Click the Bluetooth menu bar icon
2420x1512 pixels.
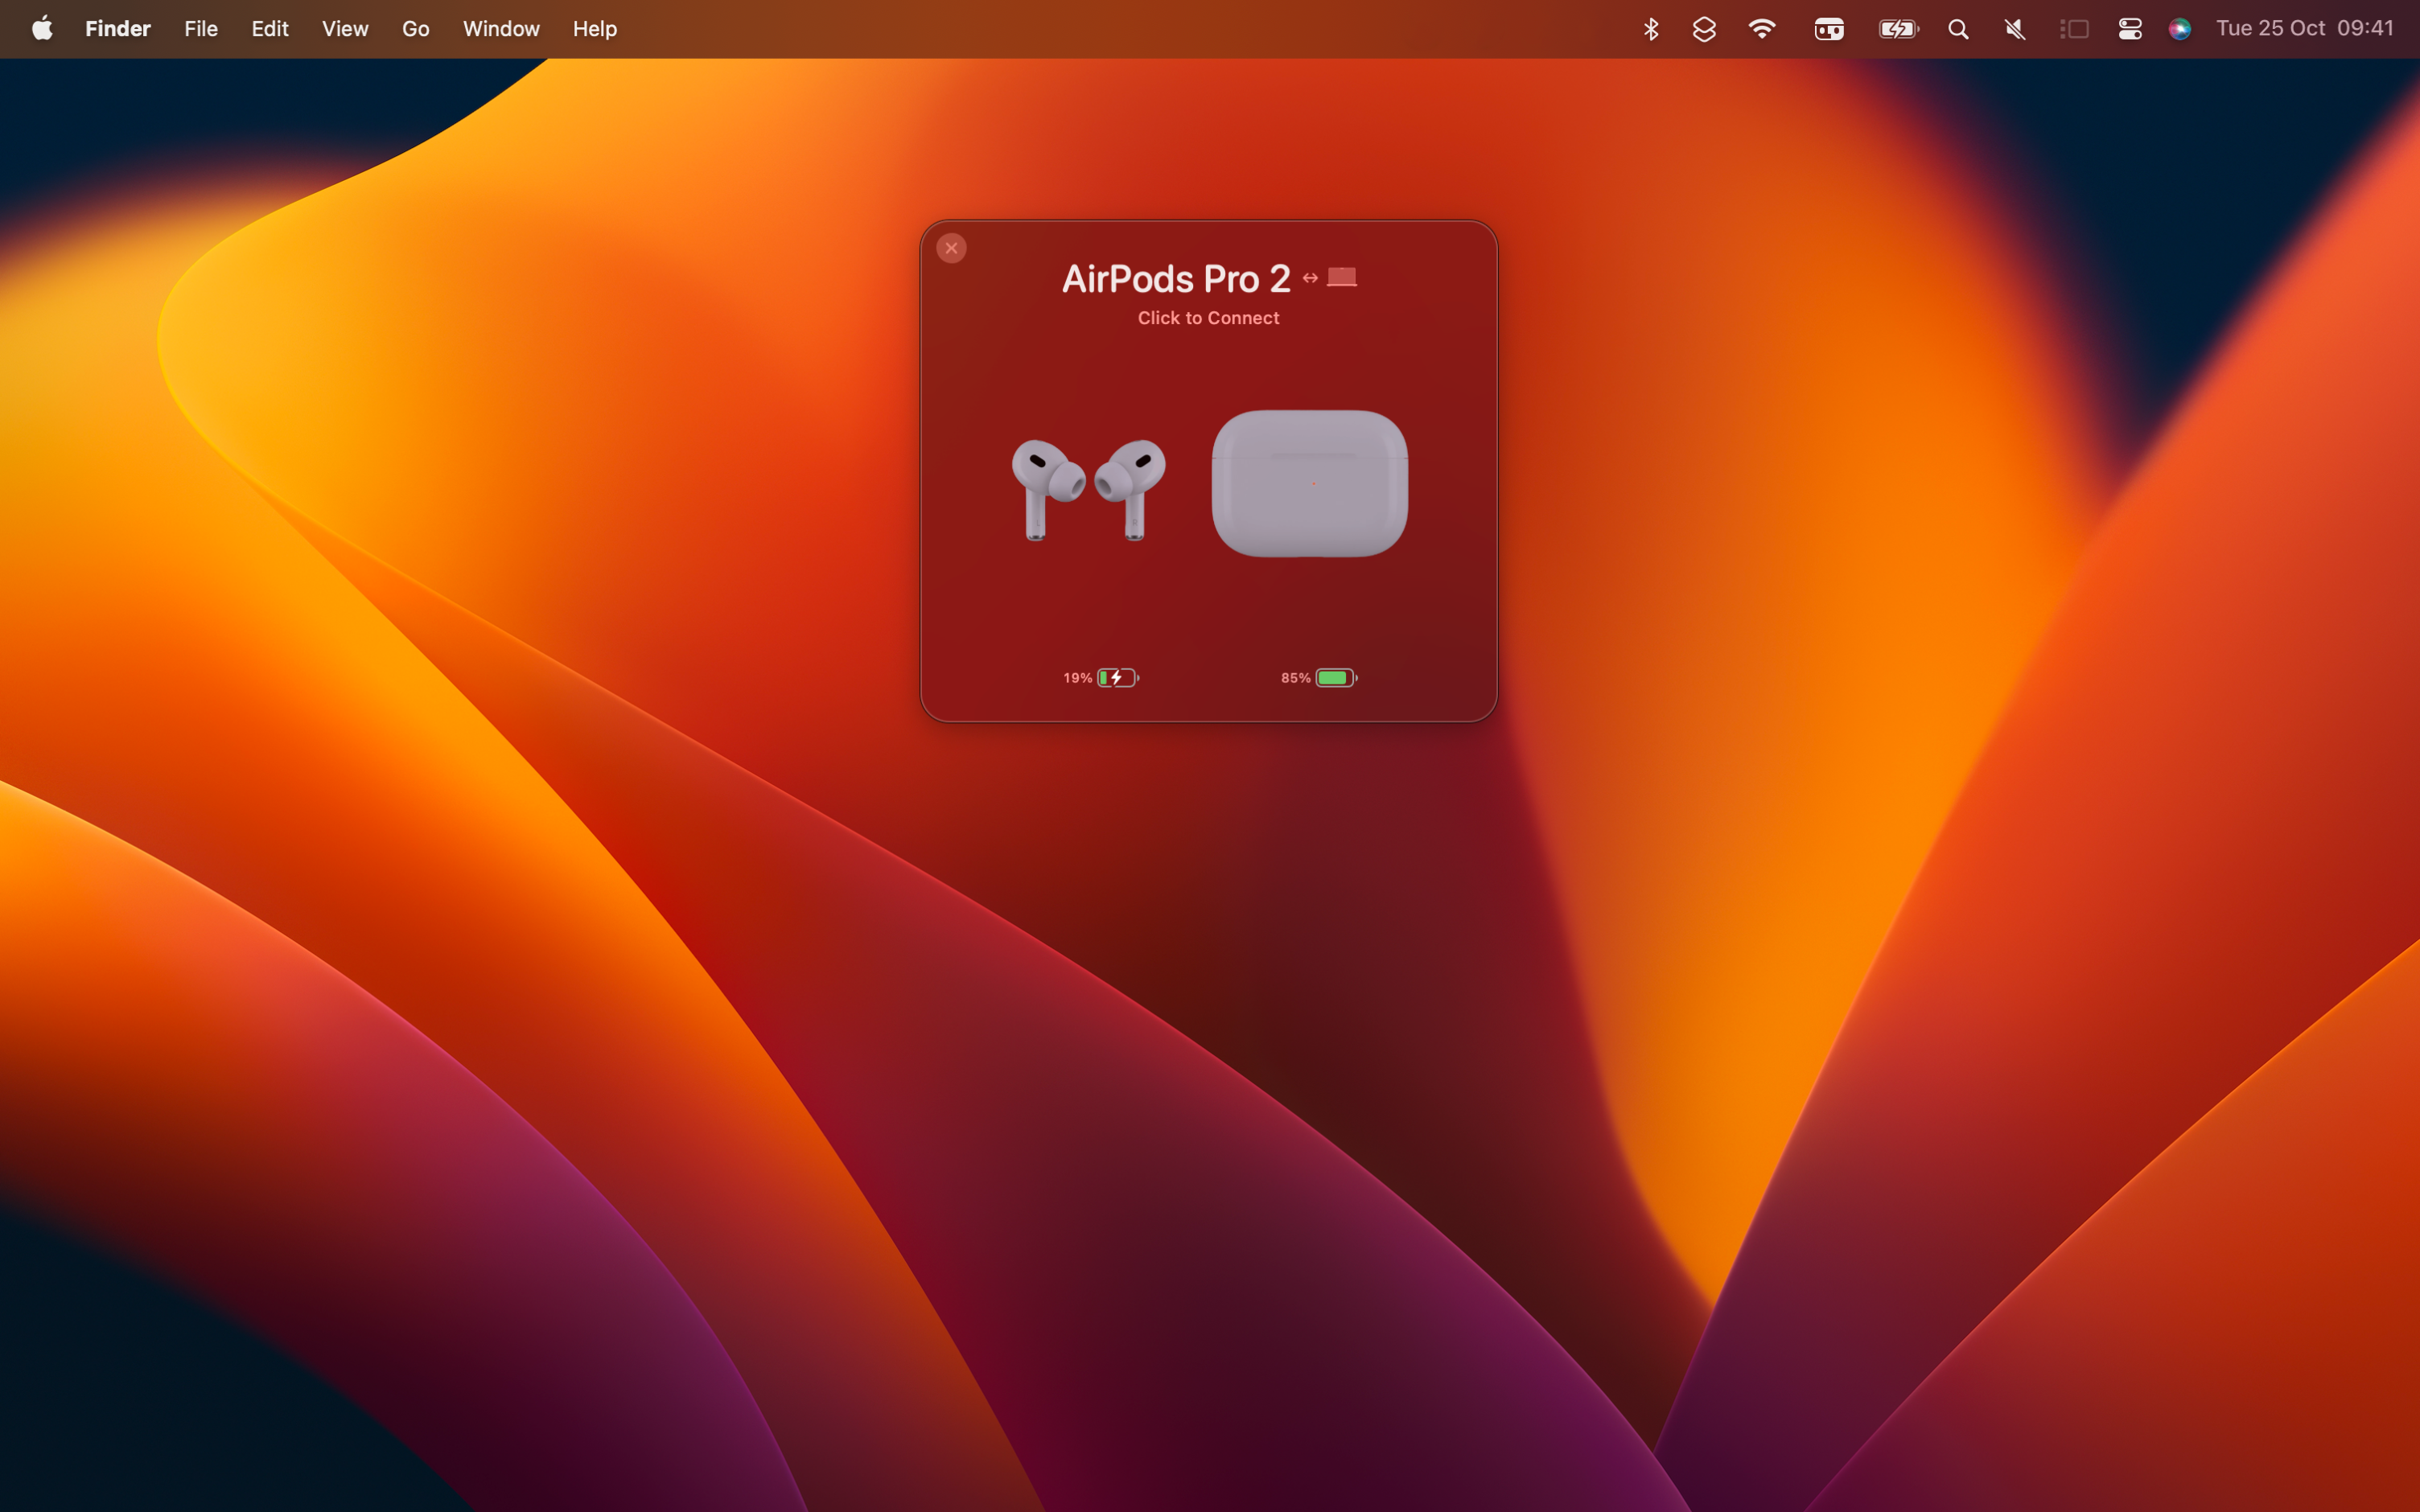point(1651,29)
